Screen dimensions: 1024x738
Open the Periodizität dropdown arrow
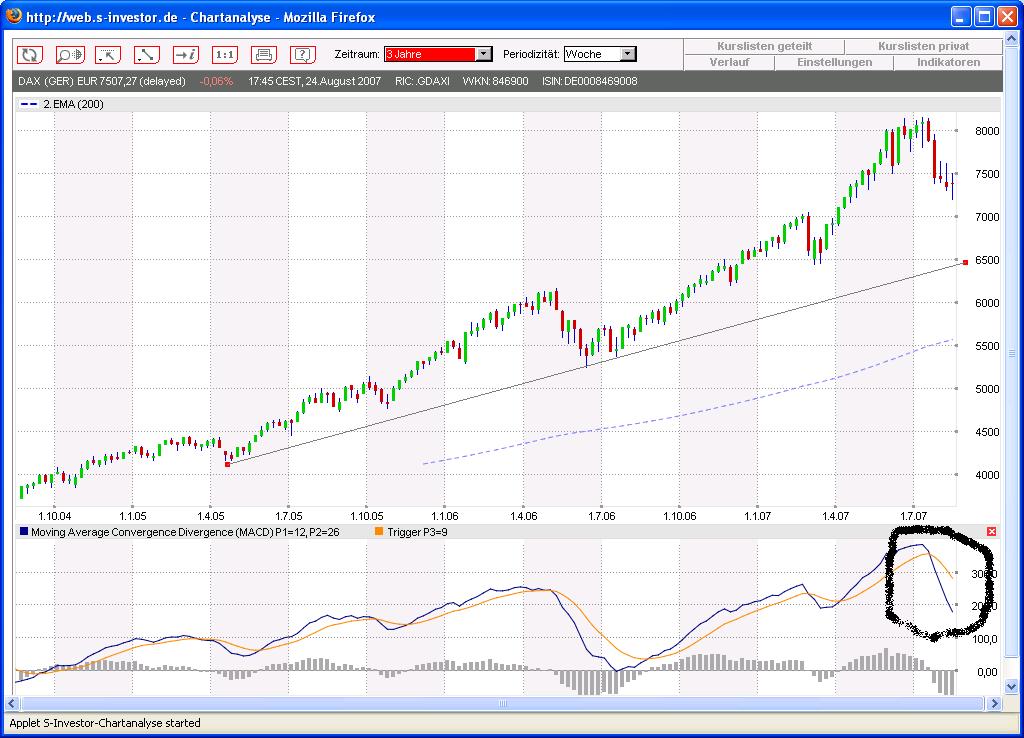[628, 54]
